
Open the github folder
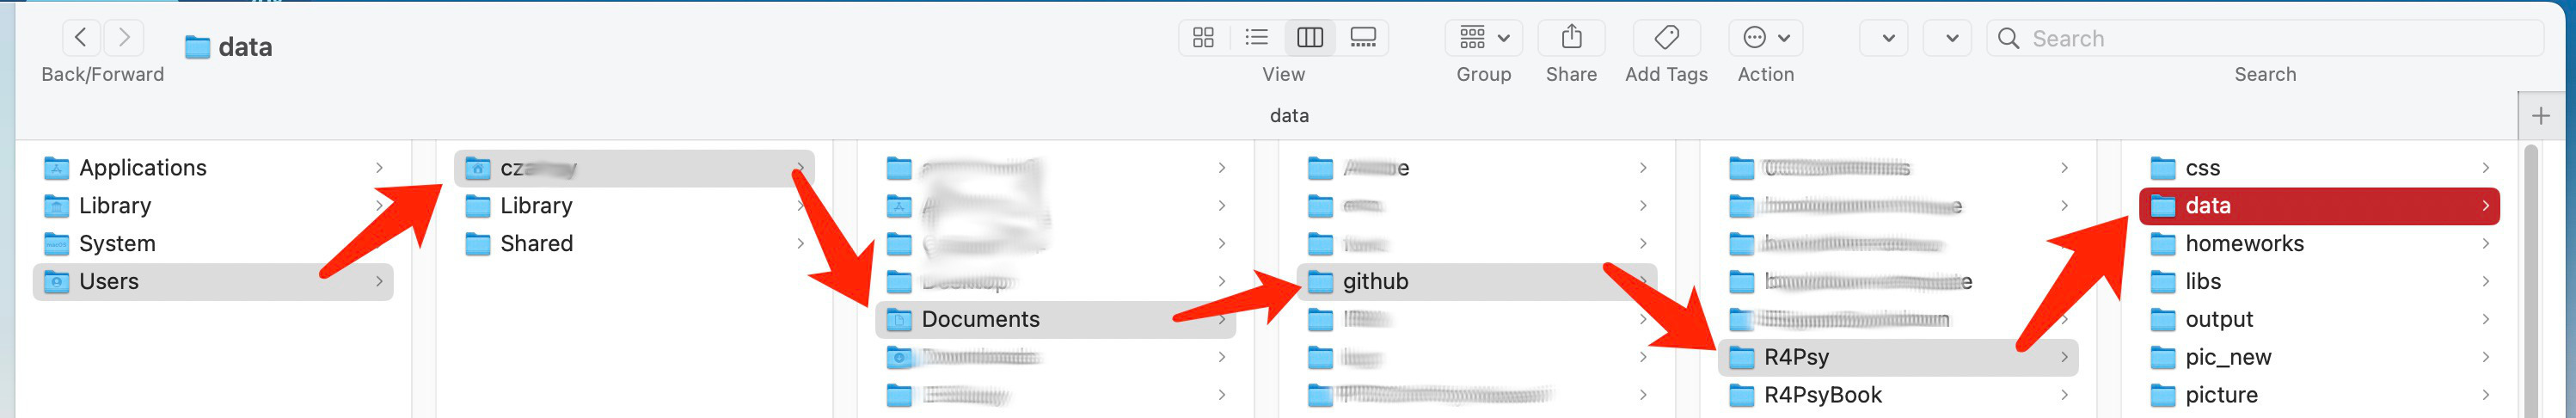point(1375,282)
